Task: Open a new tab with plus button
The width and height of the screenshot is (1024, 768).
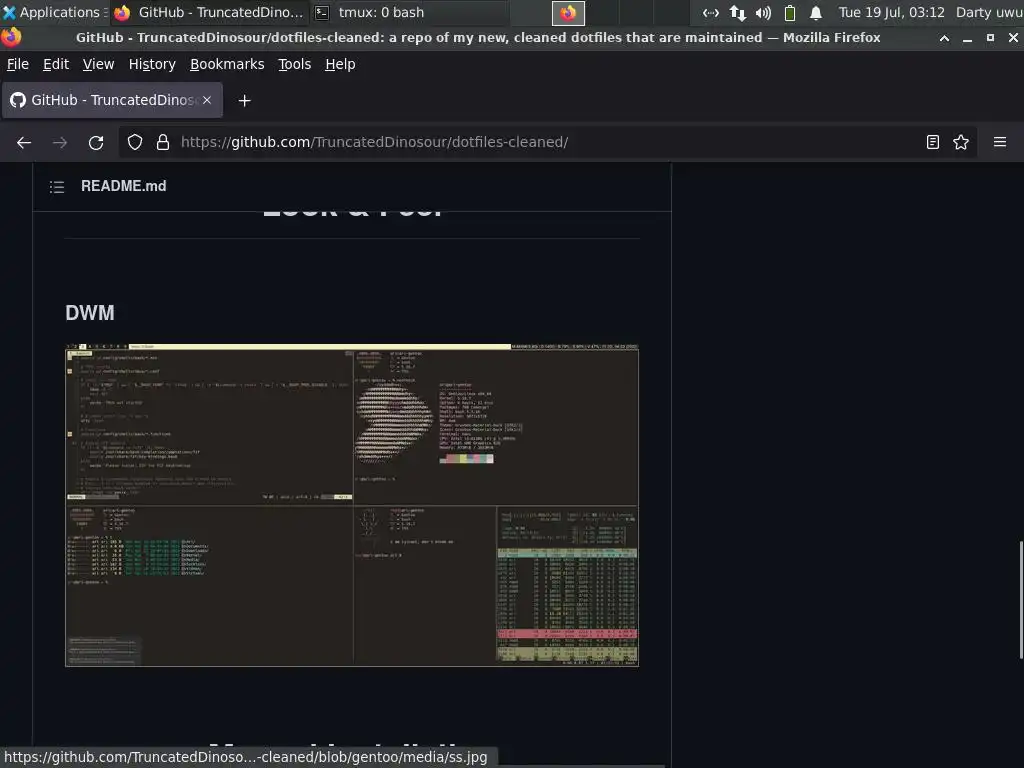Action: point(244,101)
